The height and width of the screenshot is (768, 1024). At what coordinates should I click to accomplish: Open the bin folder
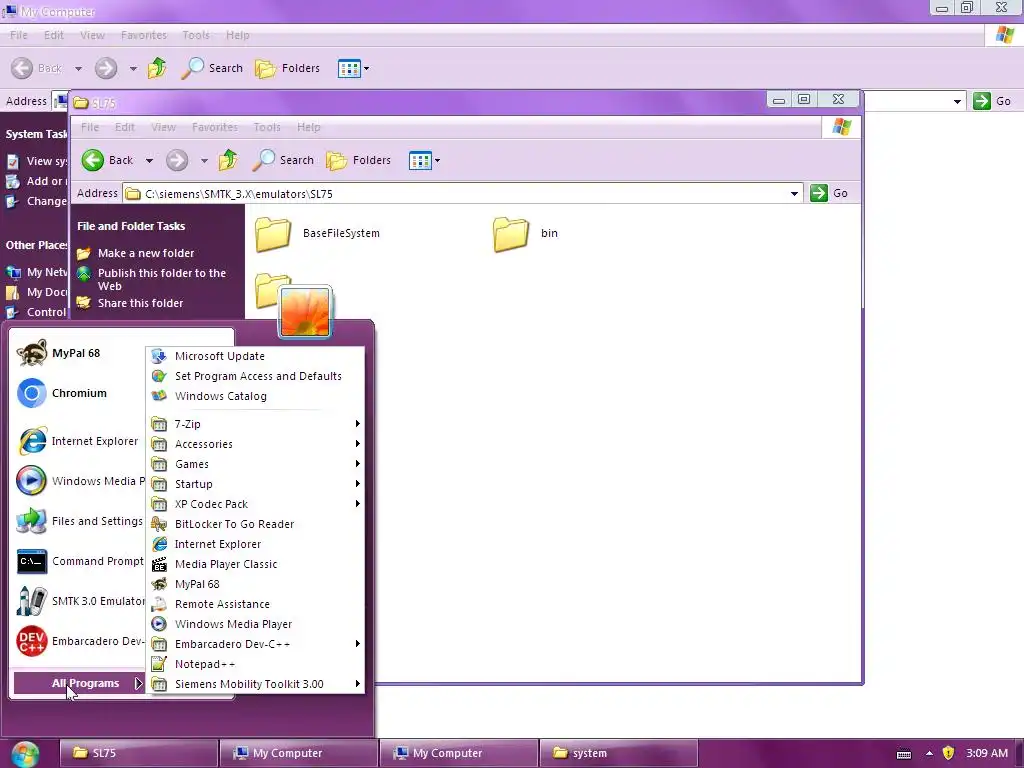526,234
